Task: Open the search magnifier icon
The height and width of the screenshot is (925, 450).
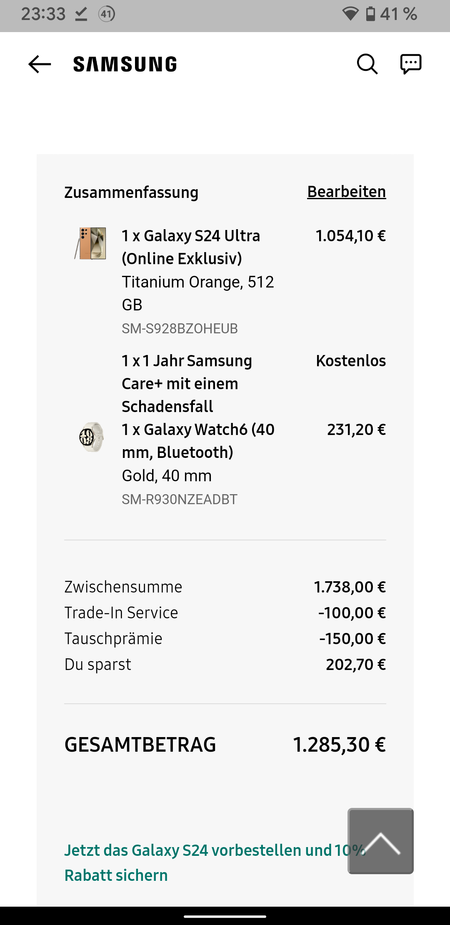Action: click(x=367, y=64)
